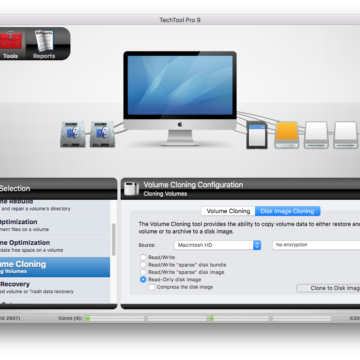Screen dimensions: 360x360
Task: Click the Cores (4): status label
Action: [x=70, y=318]
